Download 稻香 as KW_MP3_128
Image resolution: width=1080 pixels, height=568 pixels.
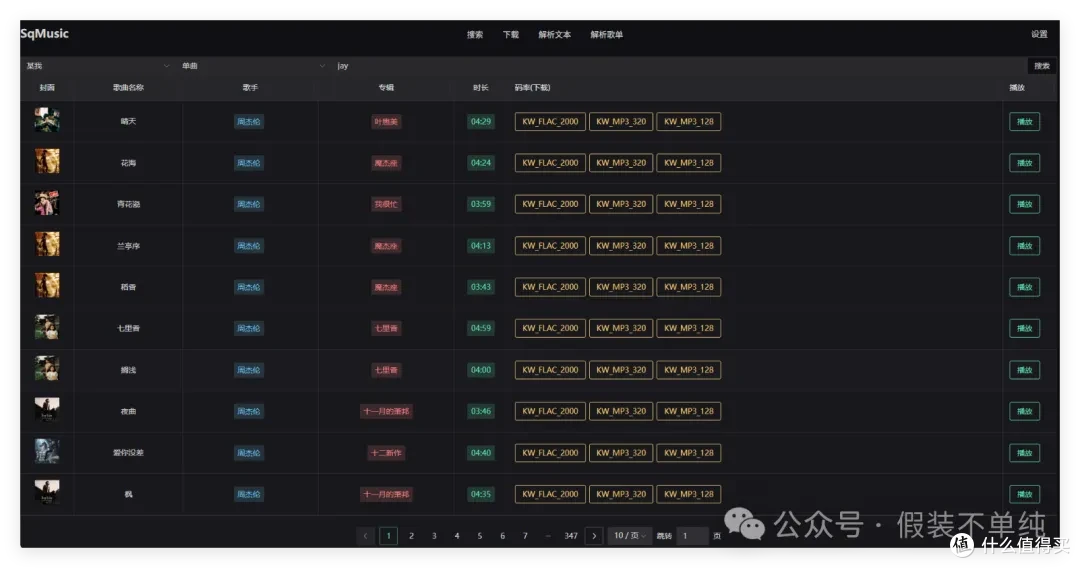(688, 287)
